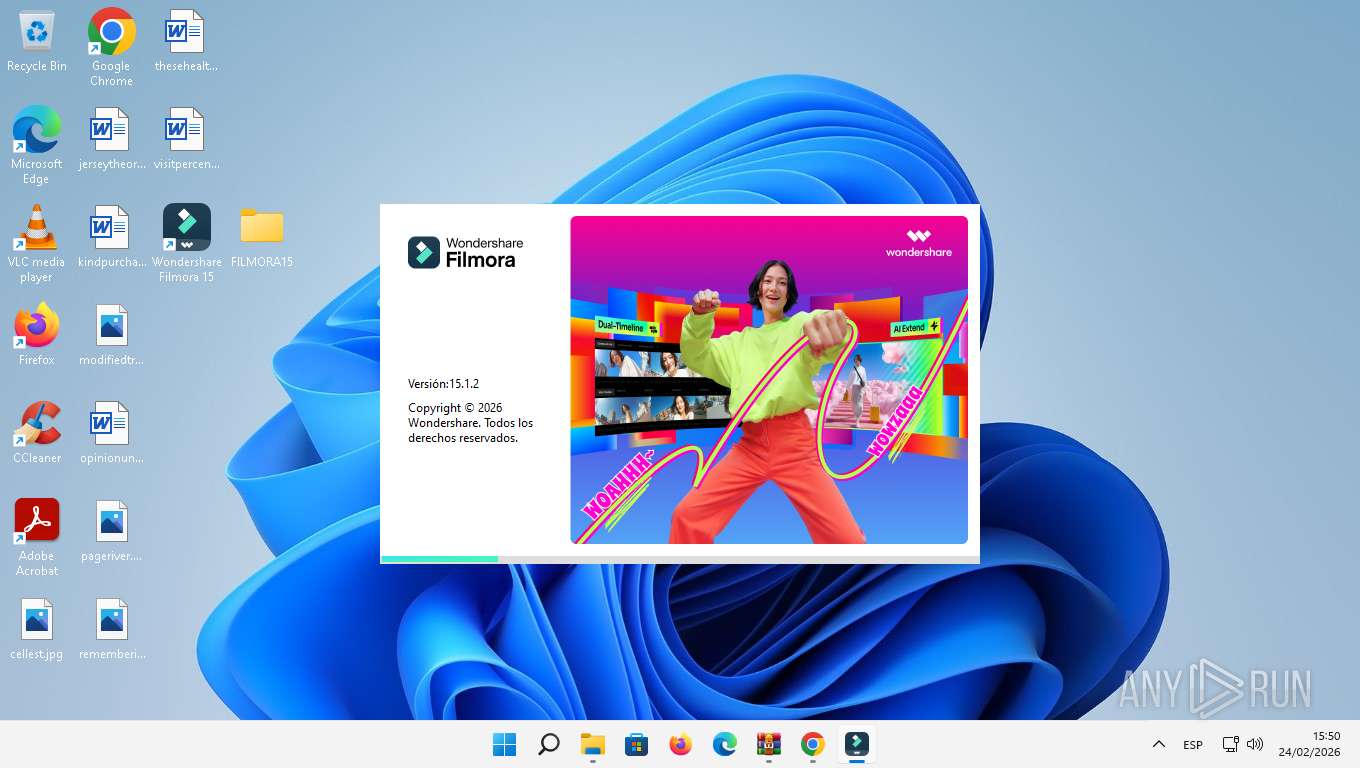This screenshot has height=768, width=1360.
Task: Select the Wondershare Filmora 15 shortcut
Action: pyautogui.click(x=186, y=243)
